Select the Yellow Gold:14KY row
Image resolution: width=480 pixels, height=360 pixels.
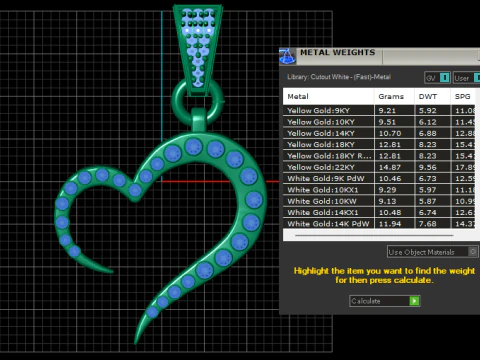pos(379,133)
